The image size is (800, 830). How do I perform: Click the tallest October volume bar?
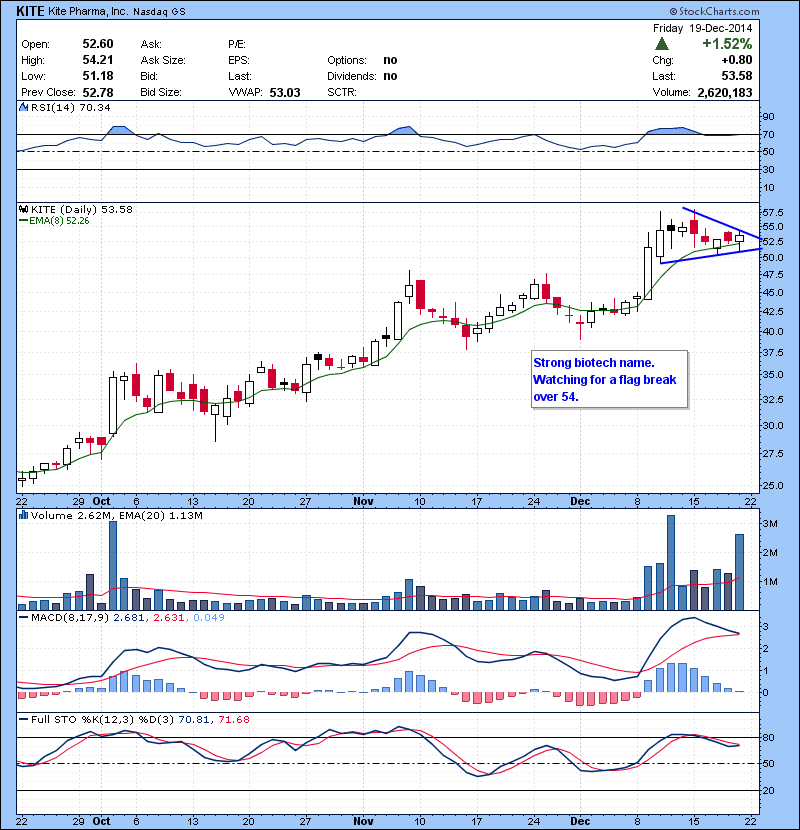coord(113,566)
